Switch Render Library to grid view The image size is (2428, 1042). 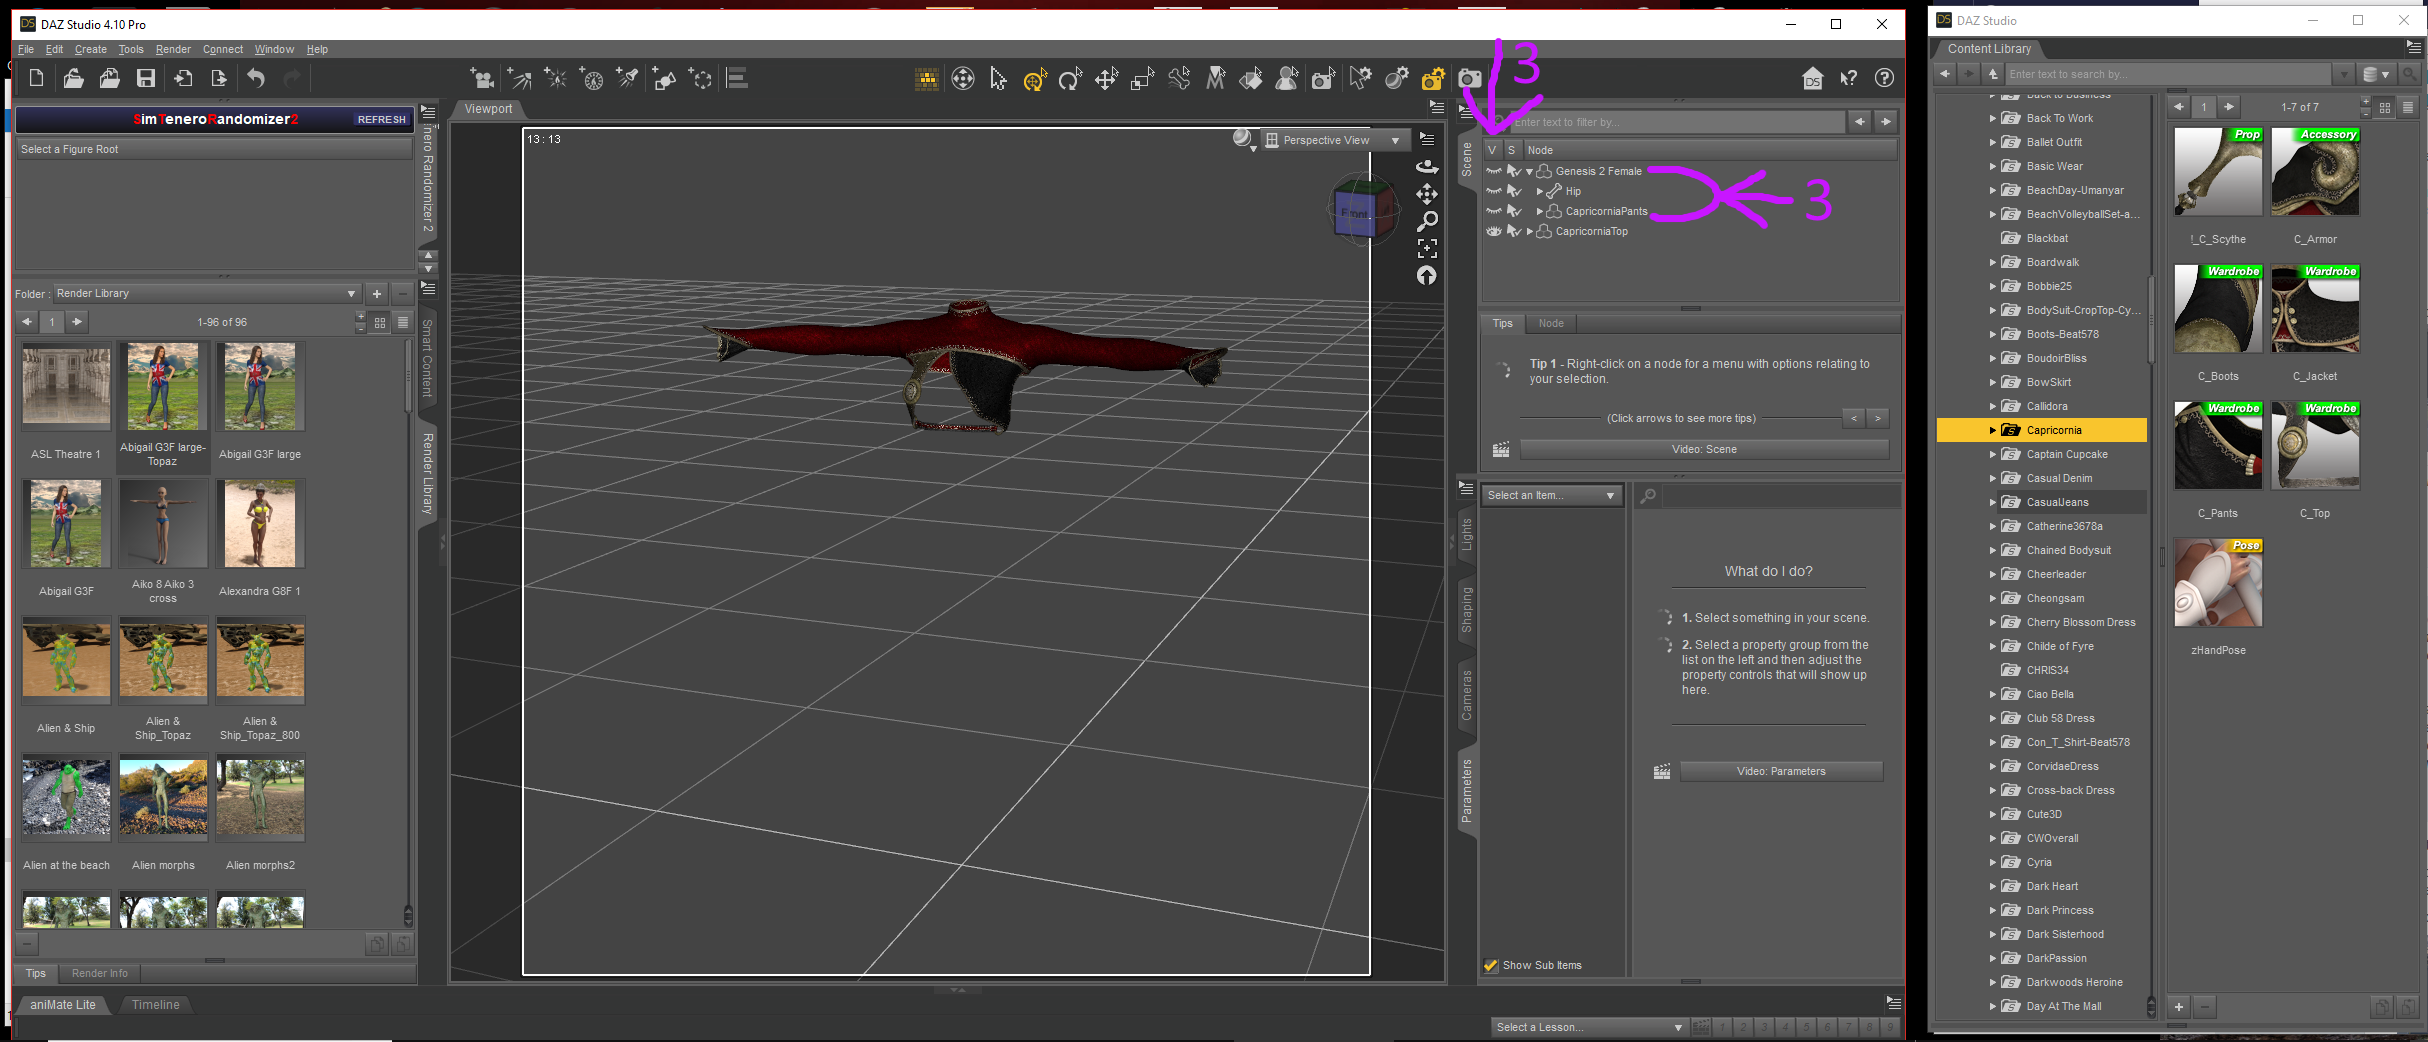point(380,322)
